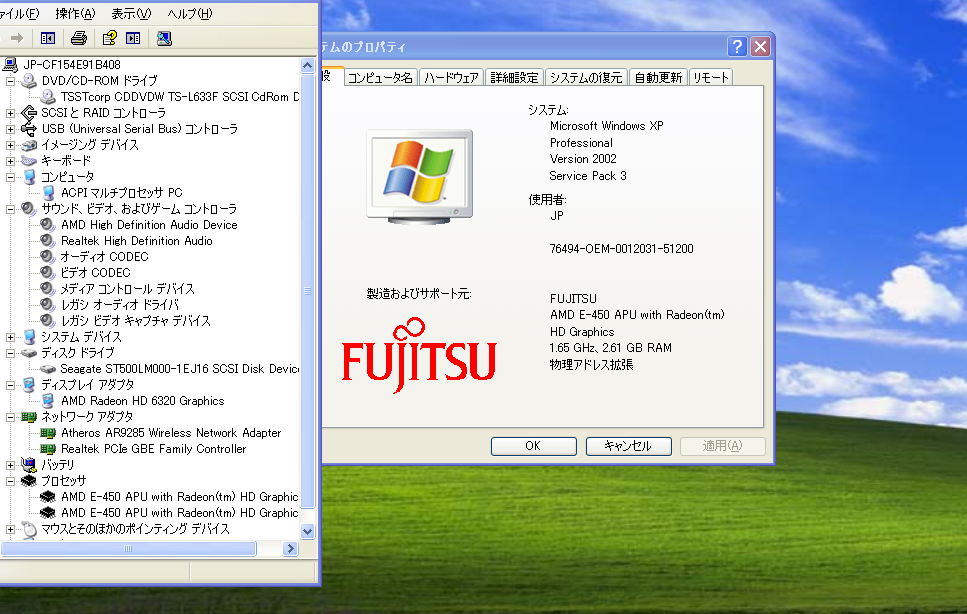Open the ヘルプ(H) menu

coord(190,14)
